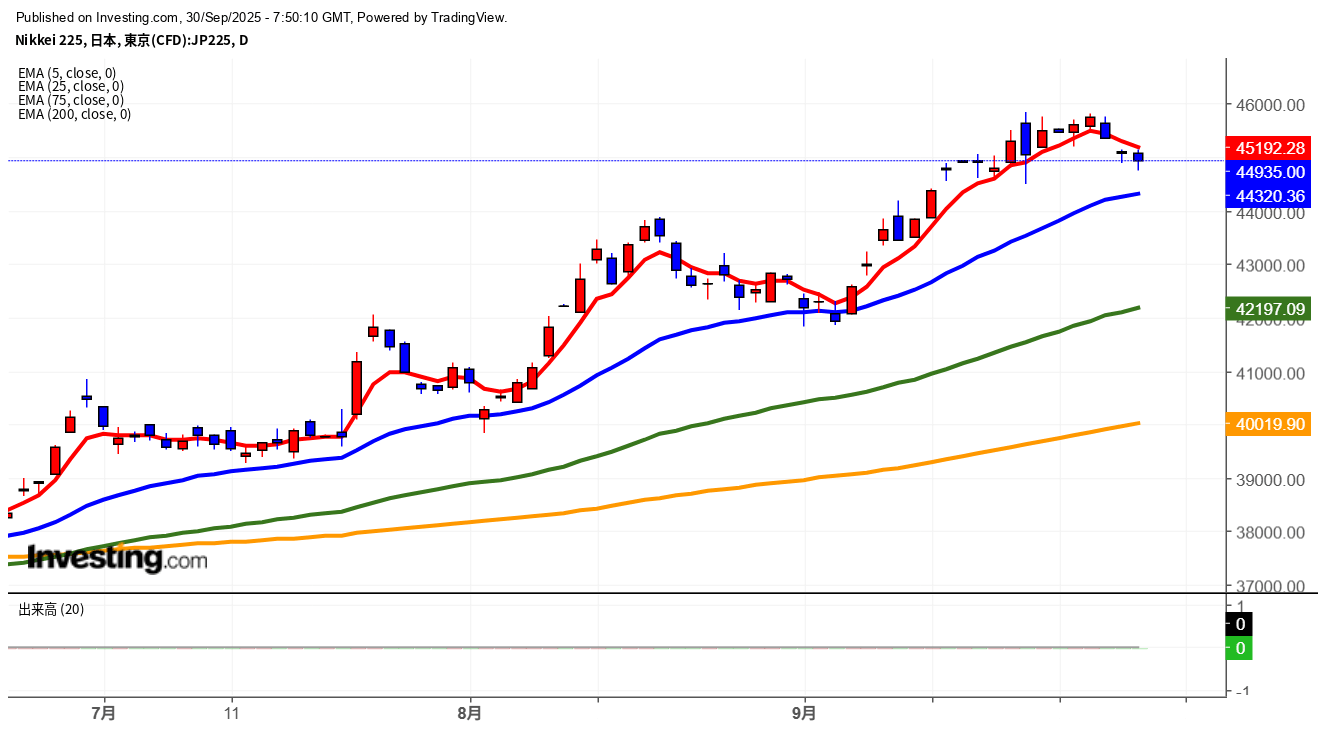The height and width of the screenshot is (730, 1318).
Task: Click the Nikkei 225 chart title
Action: (132, 40)
